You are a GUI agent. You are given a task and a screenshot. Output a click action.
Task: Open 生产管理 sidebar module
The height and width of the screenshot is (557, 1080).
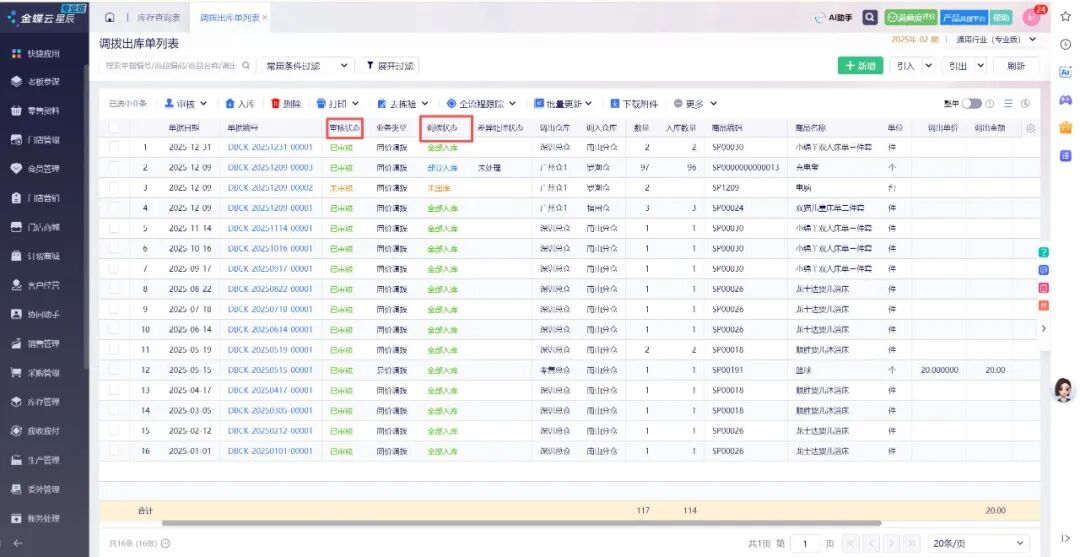tap(36, 460)
